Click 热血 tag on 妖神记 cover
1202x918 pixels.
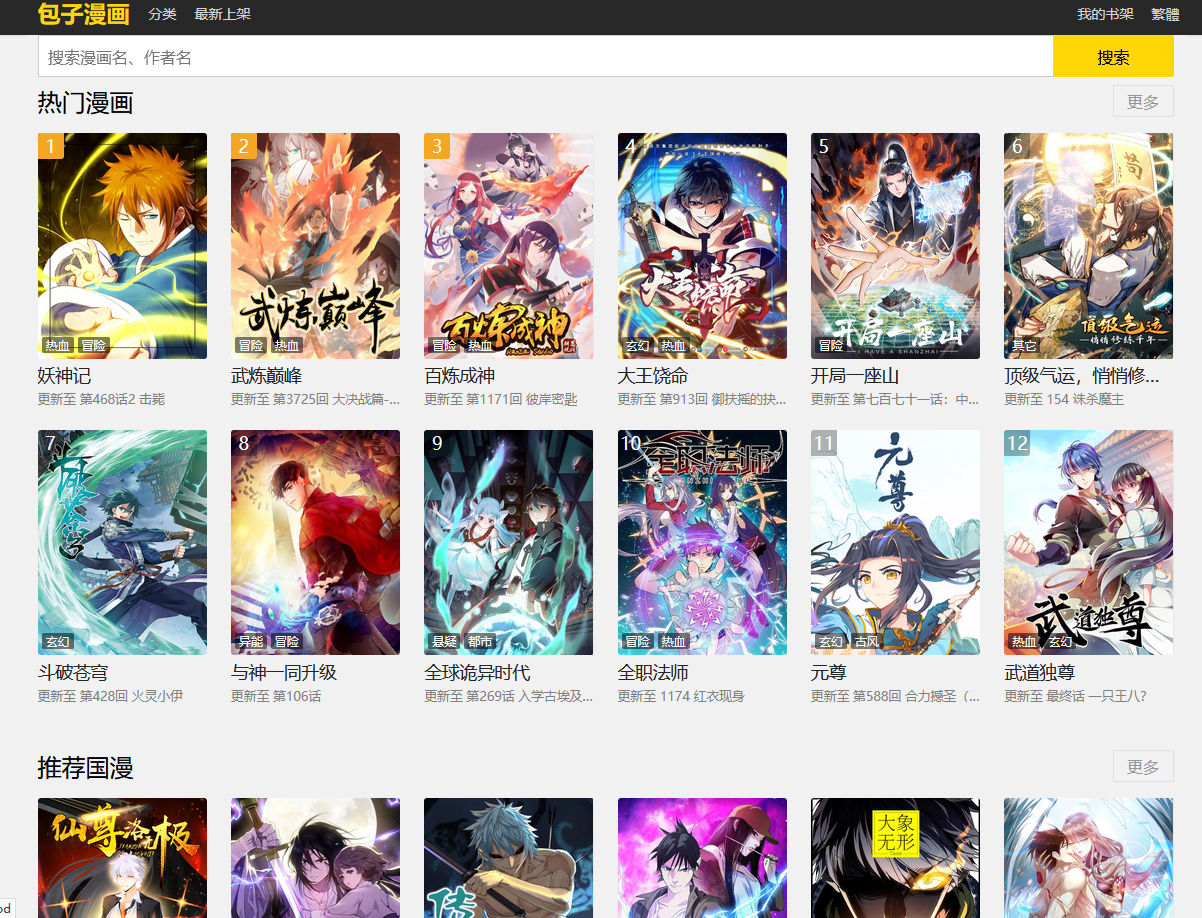57,345
